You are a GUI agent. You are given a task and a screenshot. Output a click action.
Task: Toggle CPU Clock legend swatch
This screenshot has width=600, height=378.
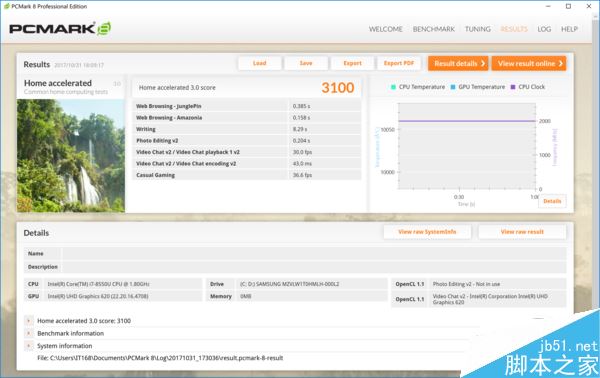[513, 87]
